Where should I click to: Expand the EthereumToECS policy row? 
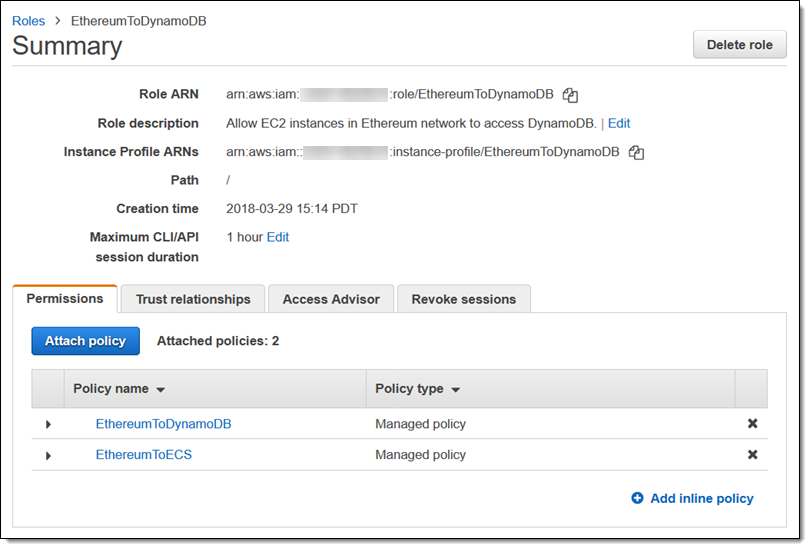[48, 455]
